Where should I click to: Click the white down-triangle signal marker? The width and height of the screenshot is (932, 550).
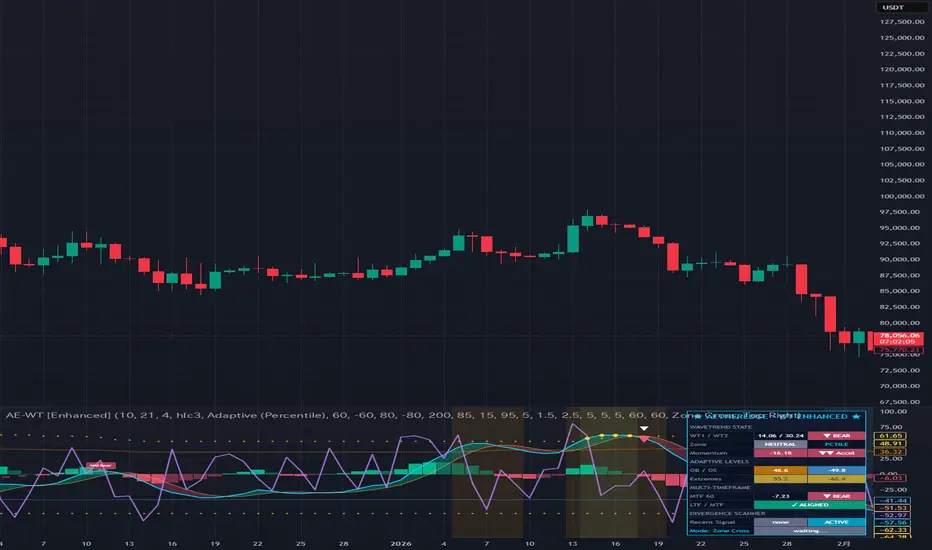(x=644, y=428)
